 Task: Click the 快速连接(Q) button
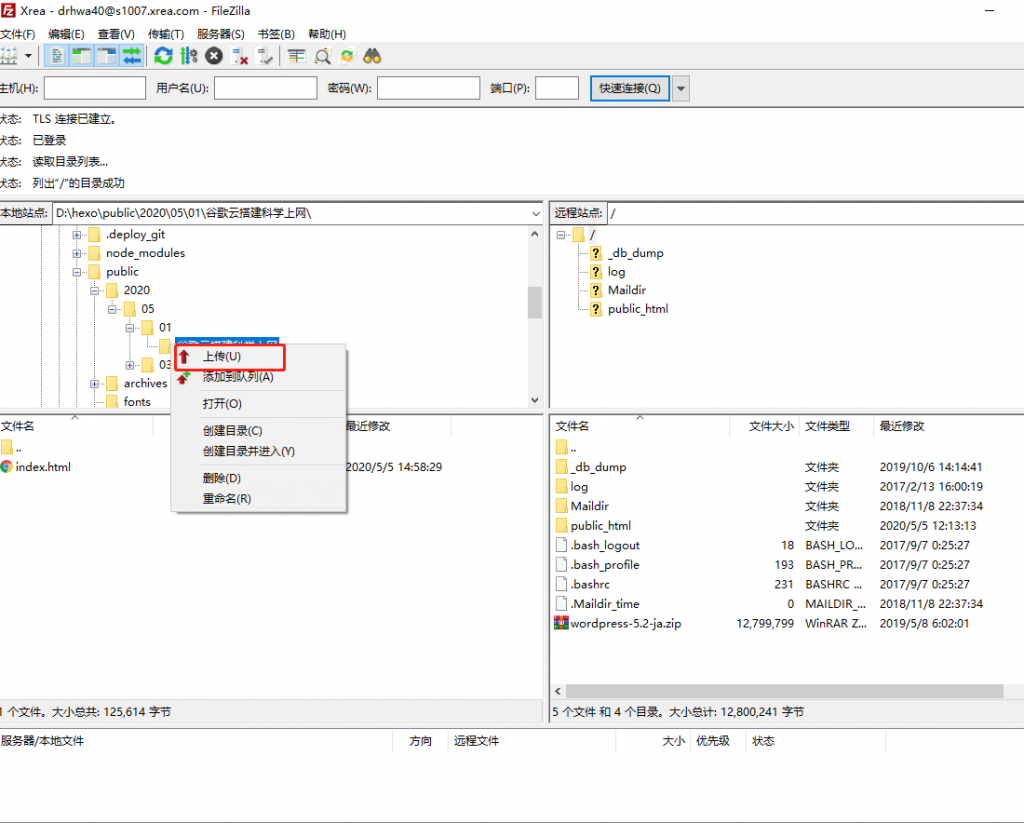click(x=629, y=88)
